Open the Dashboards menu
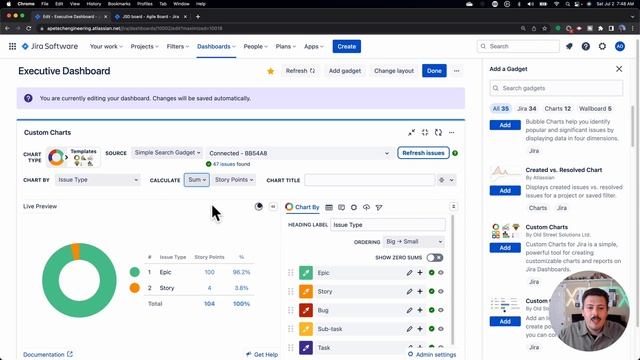This screenshot has width=640, height=360. pos(216,47)
